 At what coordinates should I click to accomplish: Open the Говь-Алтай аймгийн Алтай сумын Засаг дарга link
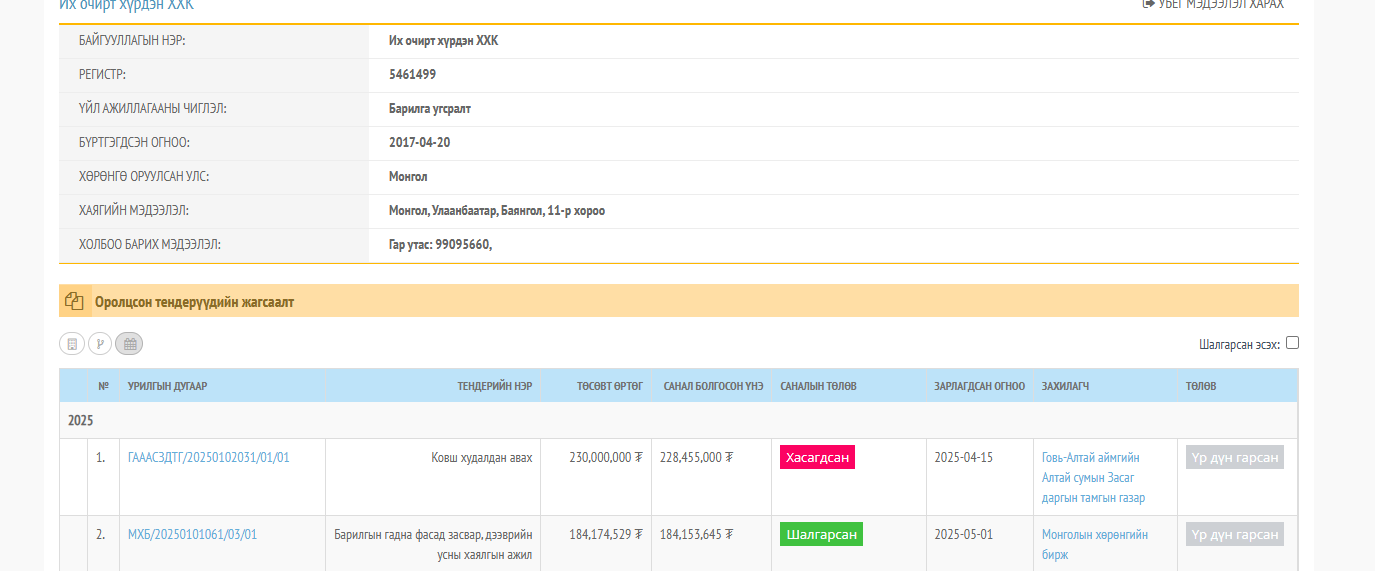(1094, 477)
